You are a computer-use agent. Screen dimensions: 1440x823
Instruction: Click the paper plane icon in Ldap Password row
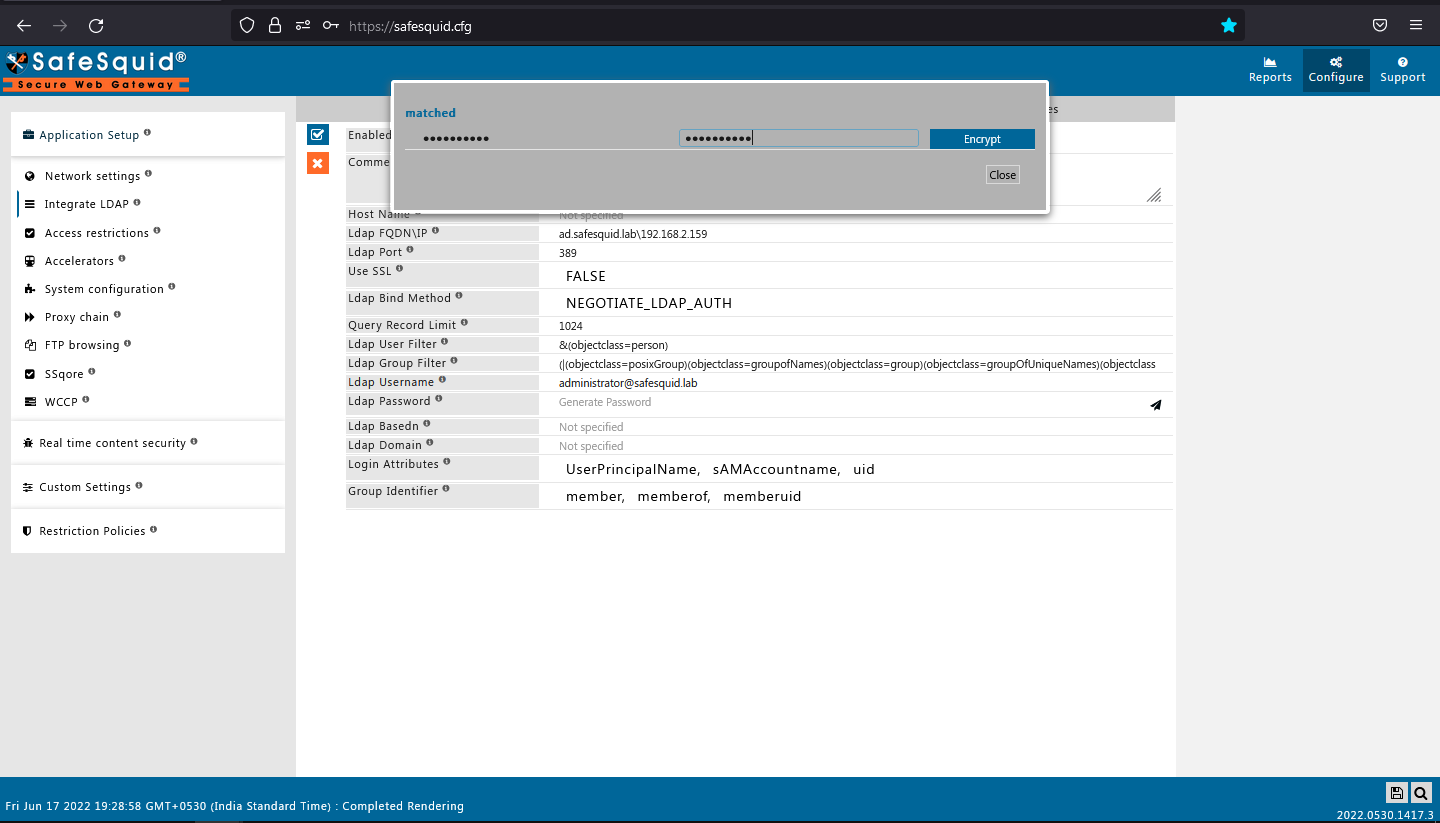1156,405
